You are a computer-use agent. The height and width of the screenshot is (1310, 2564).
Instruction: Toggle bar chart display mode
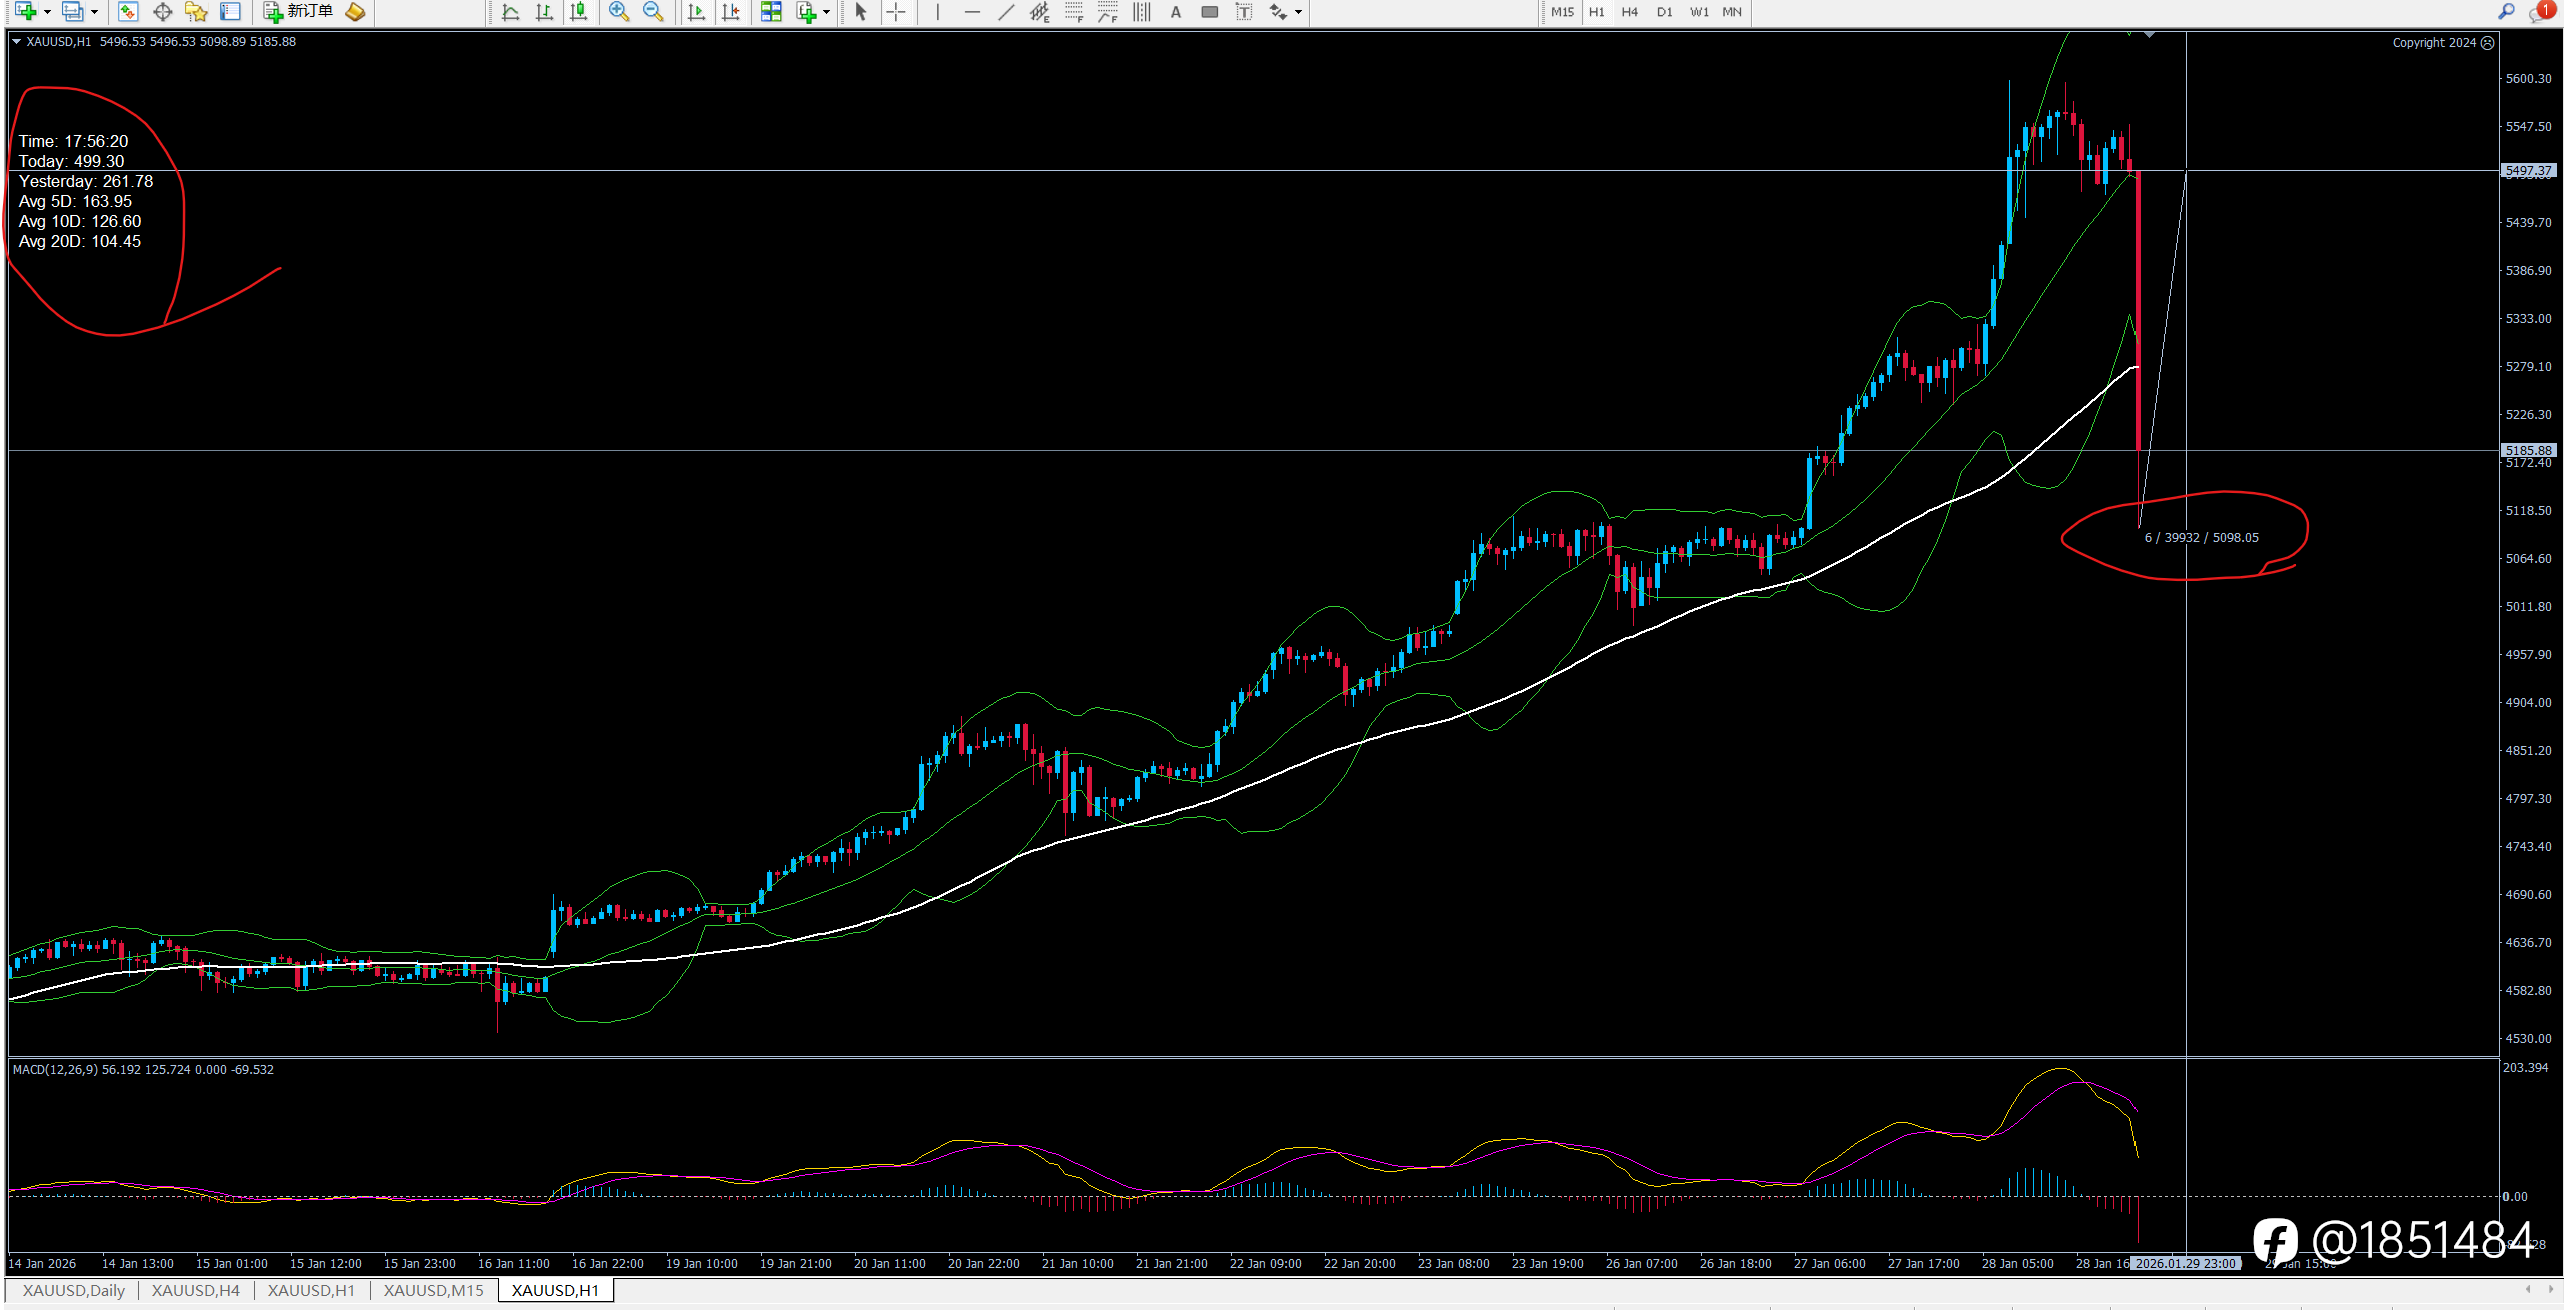(544, 12)
